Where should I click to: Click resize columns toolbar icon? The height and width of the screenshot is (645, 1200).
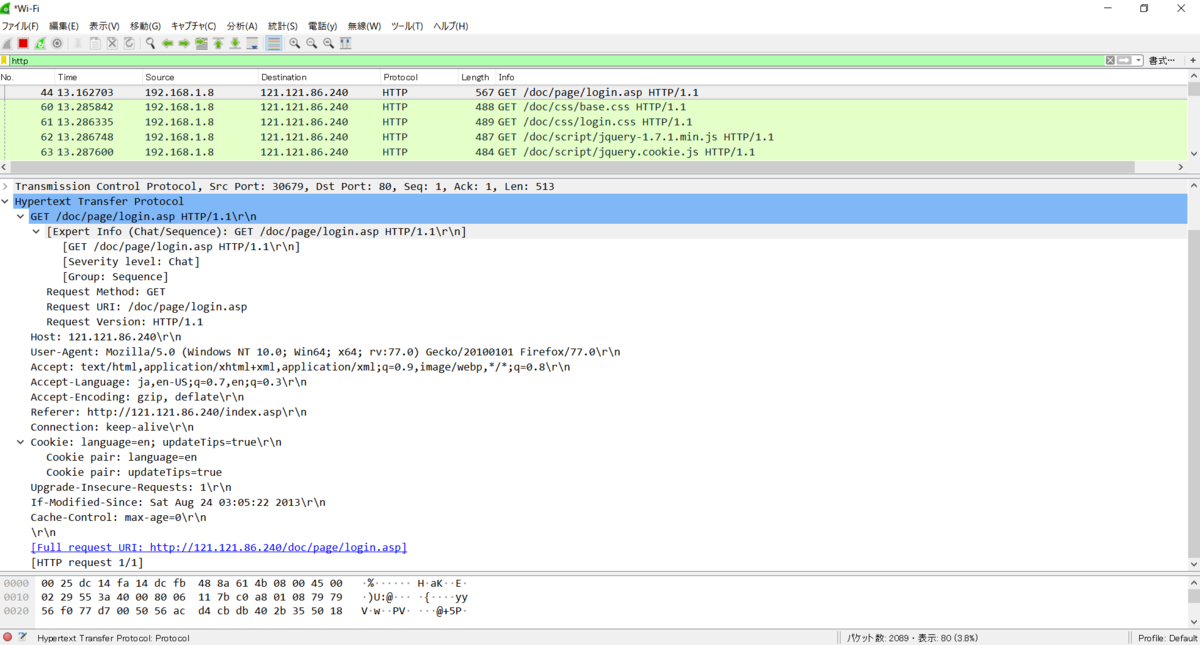345,43
